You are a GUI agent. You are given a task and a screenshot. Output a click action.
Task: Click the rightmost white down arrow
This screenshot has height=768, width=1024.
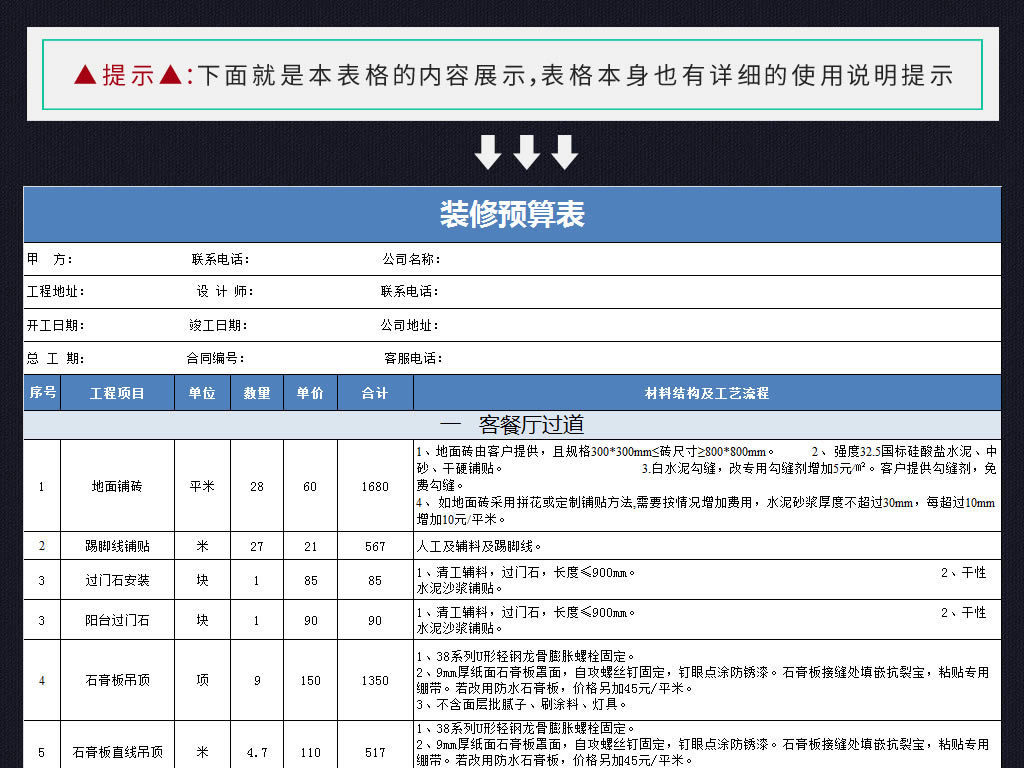point(565,152)
